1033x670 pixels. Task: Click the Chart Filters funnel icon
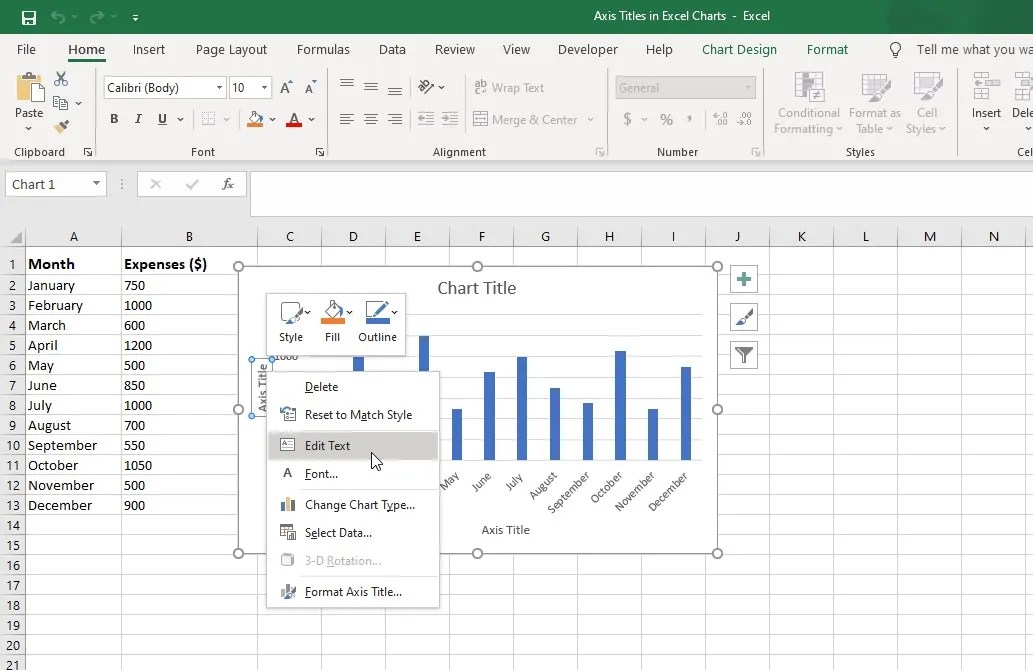743,355
